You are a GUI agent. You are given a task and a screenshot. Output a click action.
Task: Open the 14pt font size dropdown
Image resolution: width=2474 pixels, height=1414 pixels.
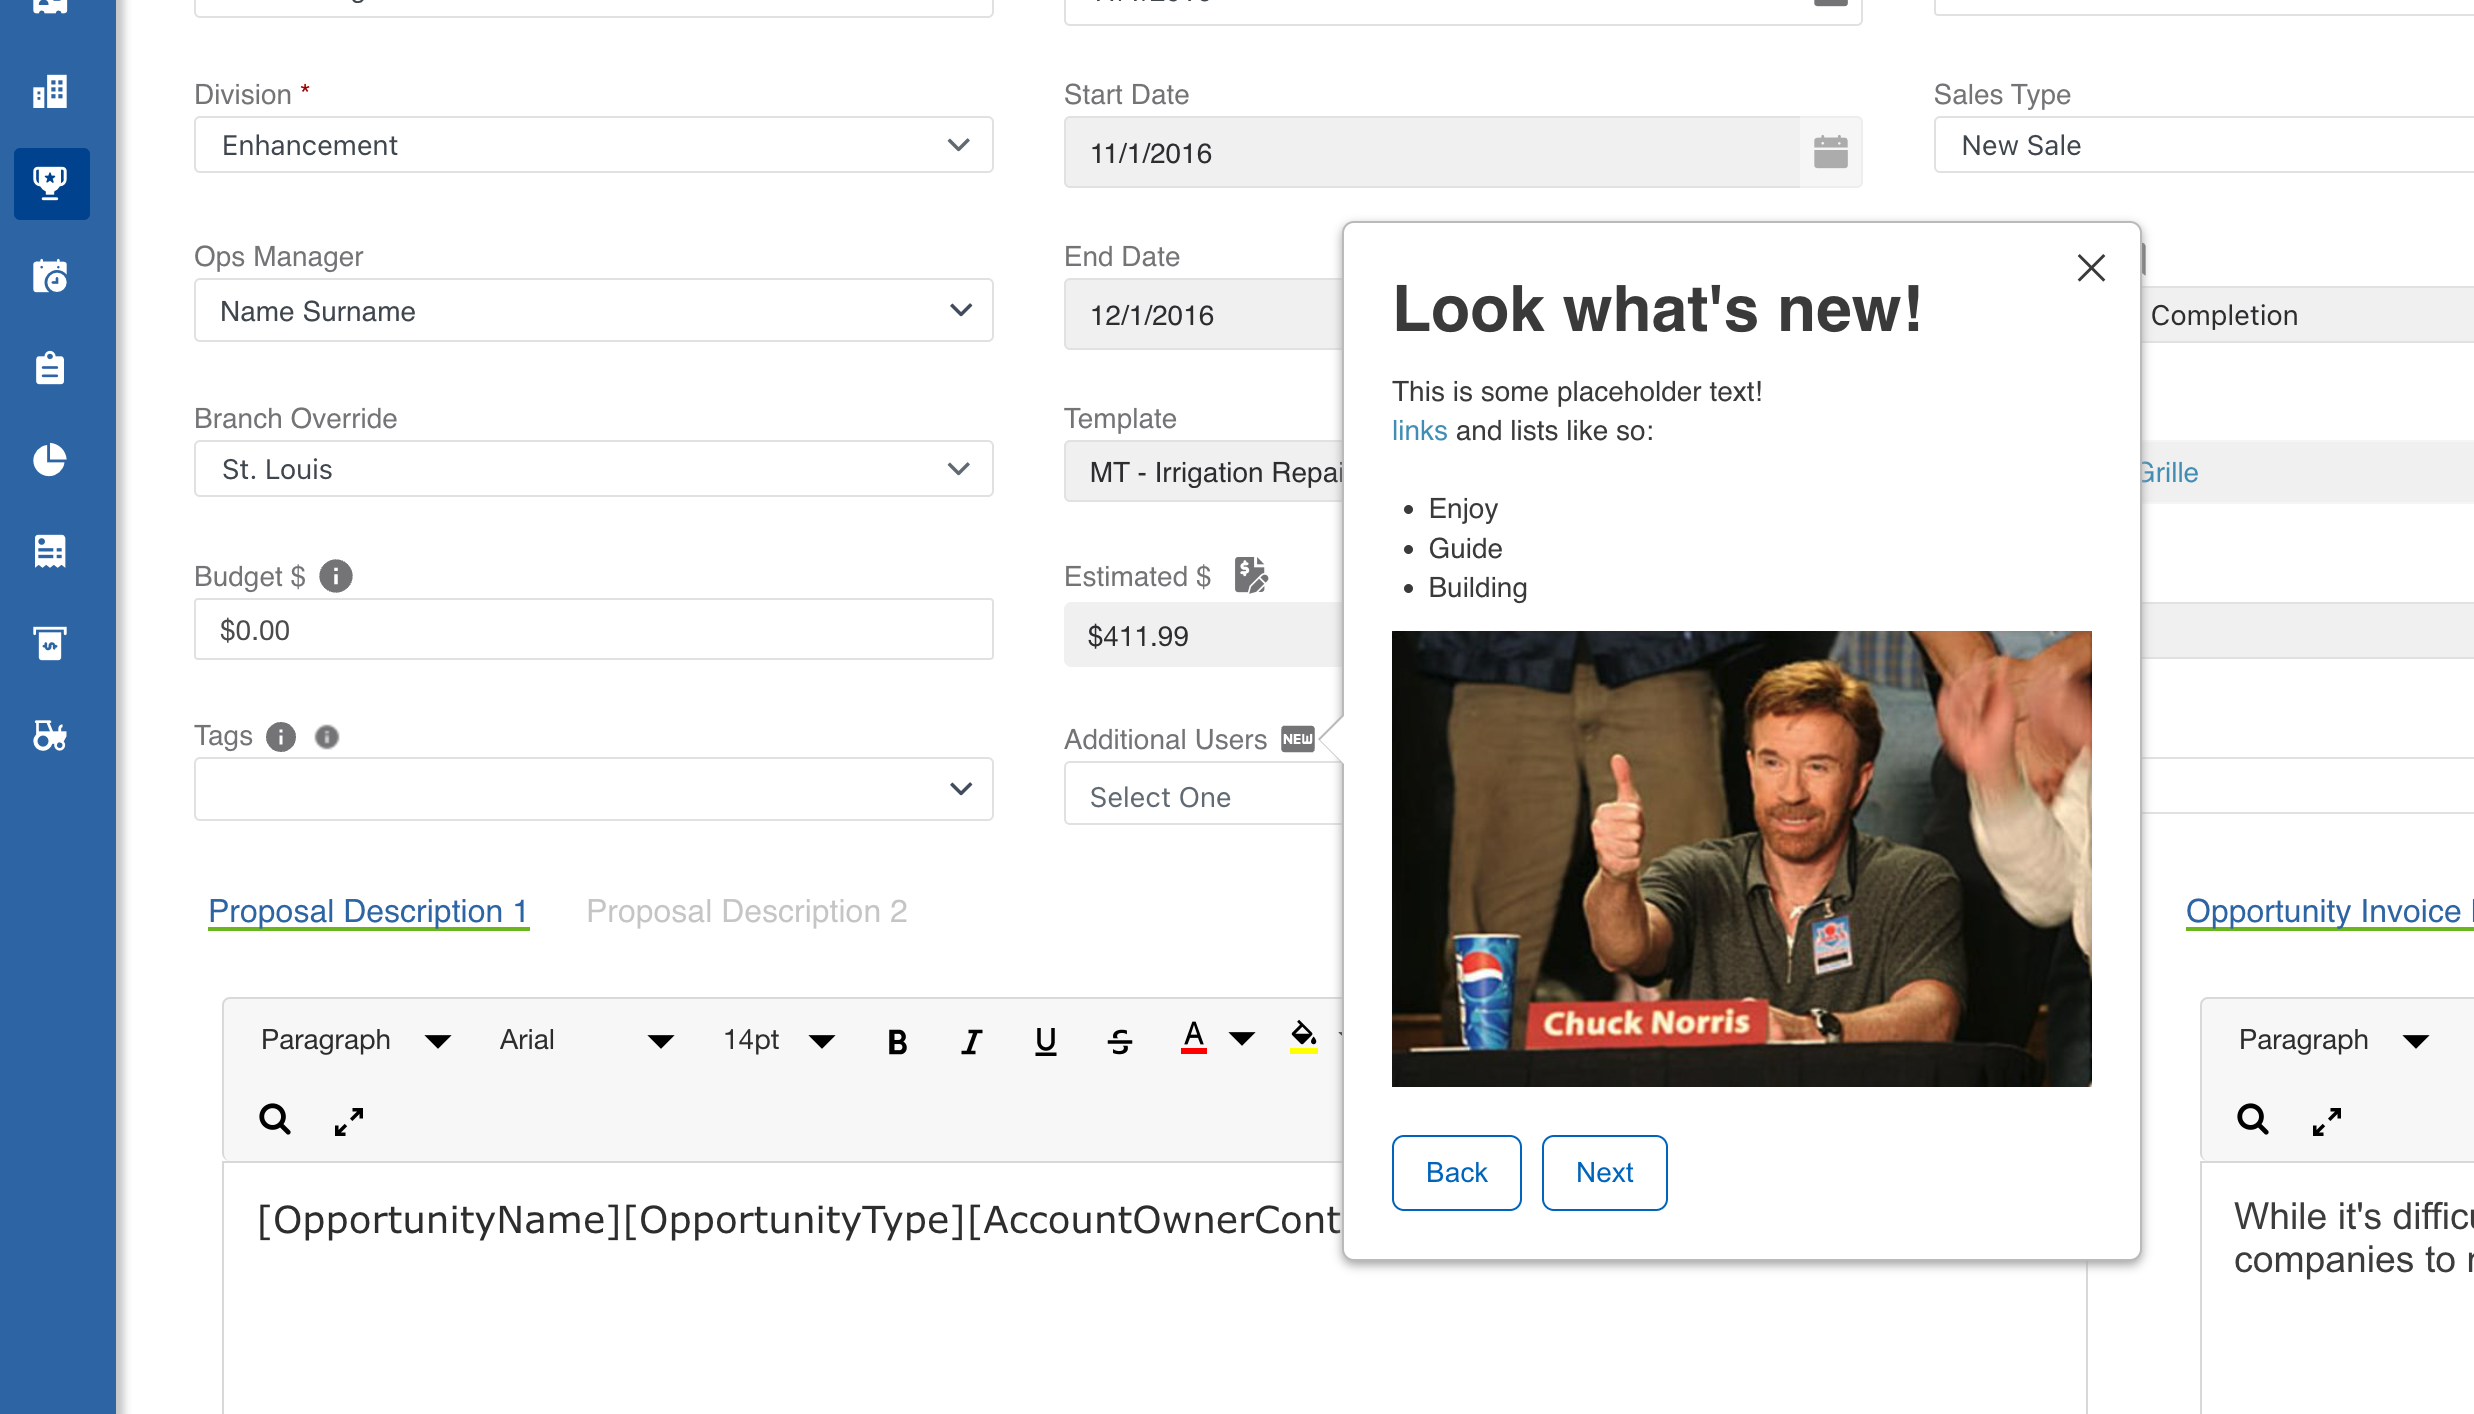pyautogui.click(x=780, y=1040)
